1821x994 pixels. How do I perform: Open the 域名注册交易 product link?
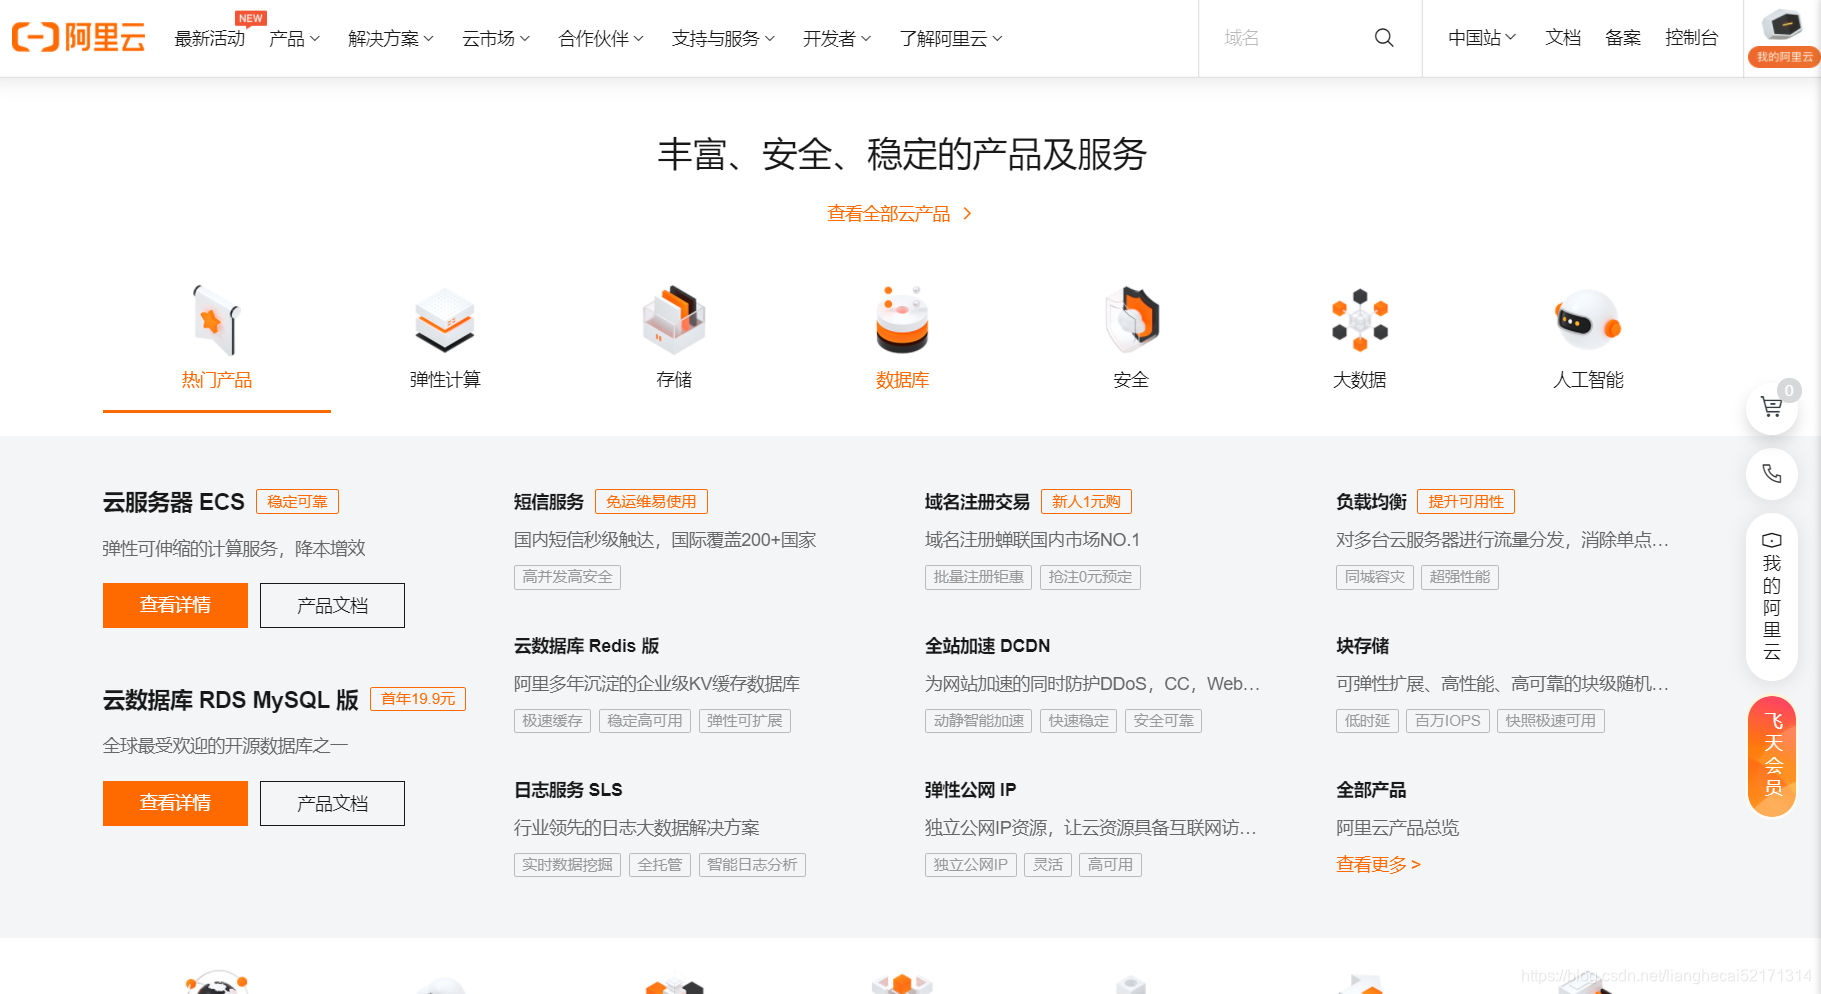tap(977, 502)
